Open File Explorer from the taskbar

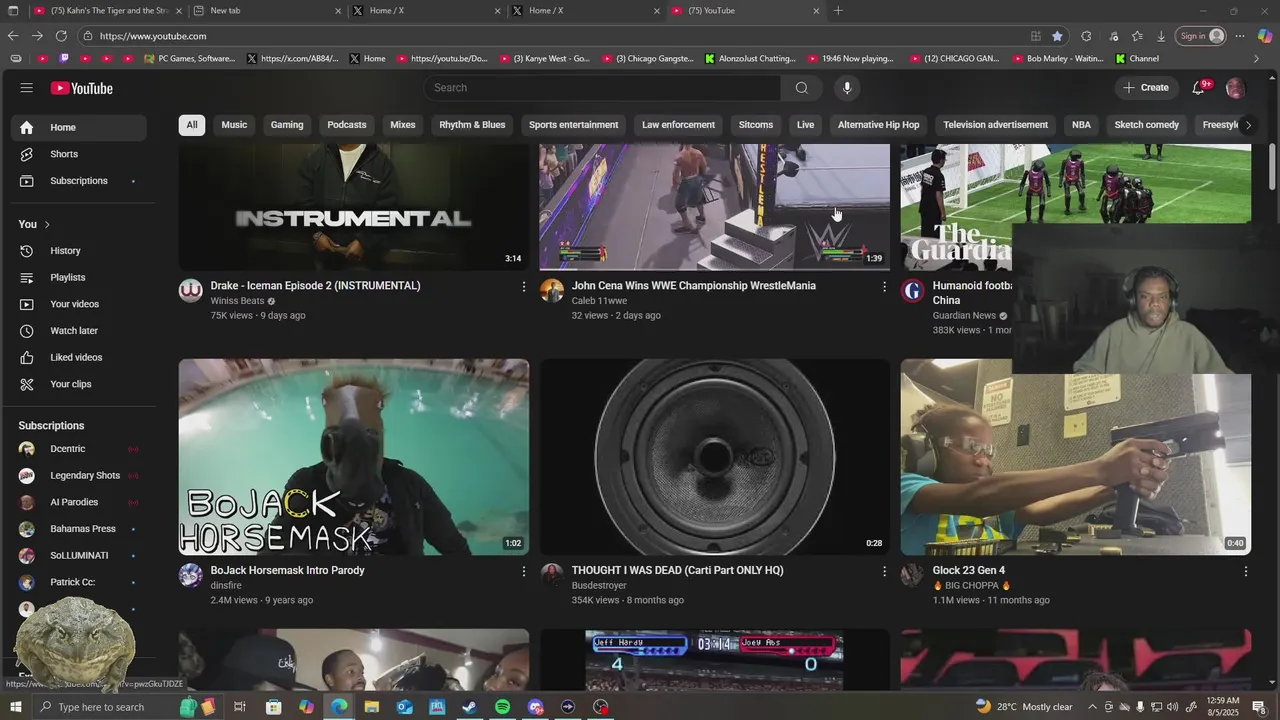[371, 707]
